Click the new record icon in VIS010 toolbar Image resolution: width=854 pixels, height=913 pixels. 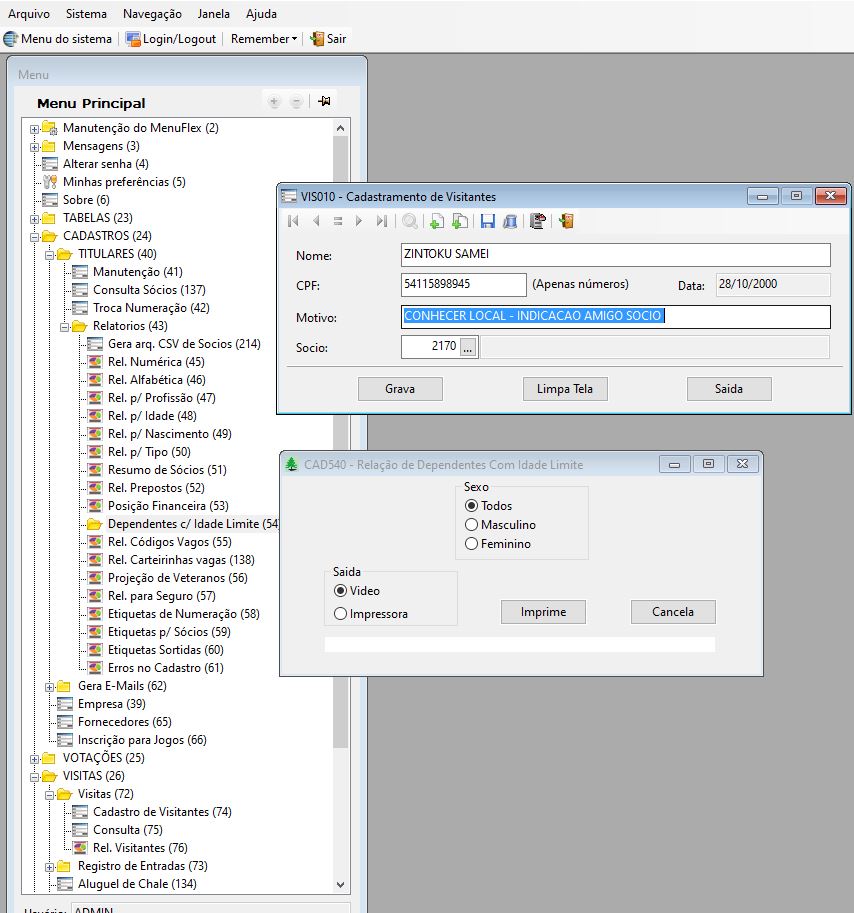(437, 222)
